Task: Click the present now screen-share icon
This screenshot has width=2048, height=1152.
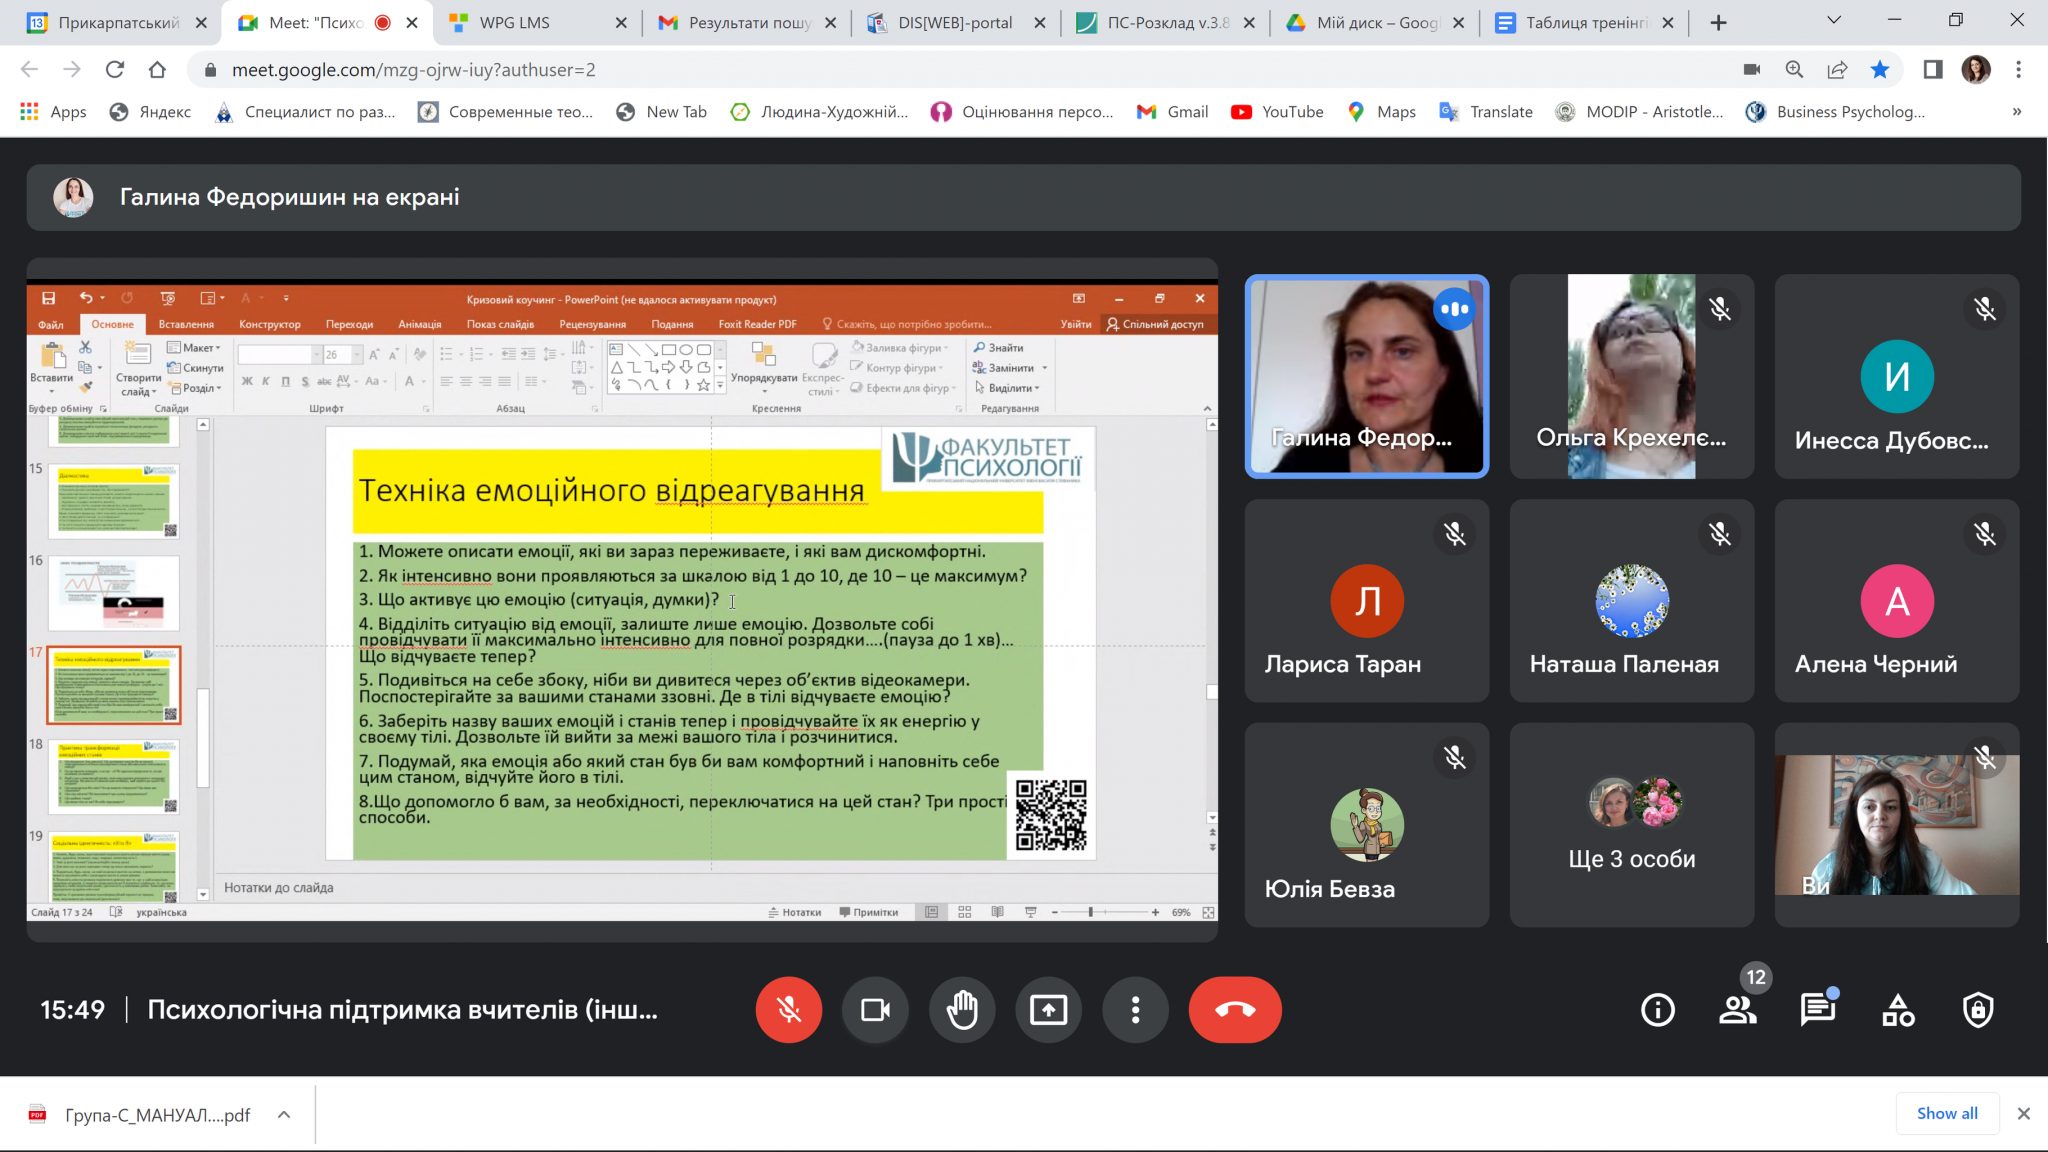Action: pyautogui.click(x=1048, y=1010)
